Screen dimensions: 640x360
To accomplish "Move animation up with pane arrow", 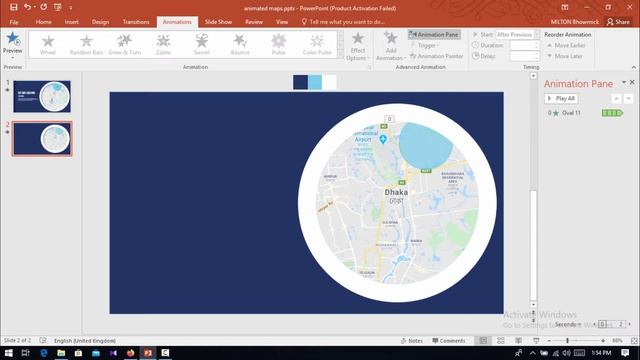I will (x=616, y=98).
